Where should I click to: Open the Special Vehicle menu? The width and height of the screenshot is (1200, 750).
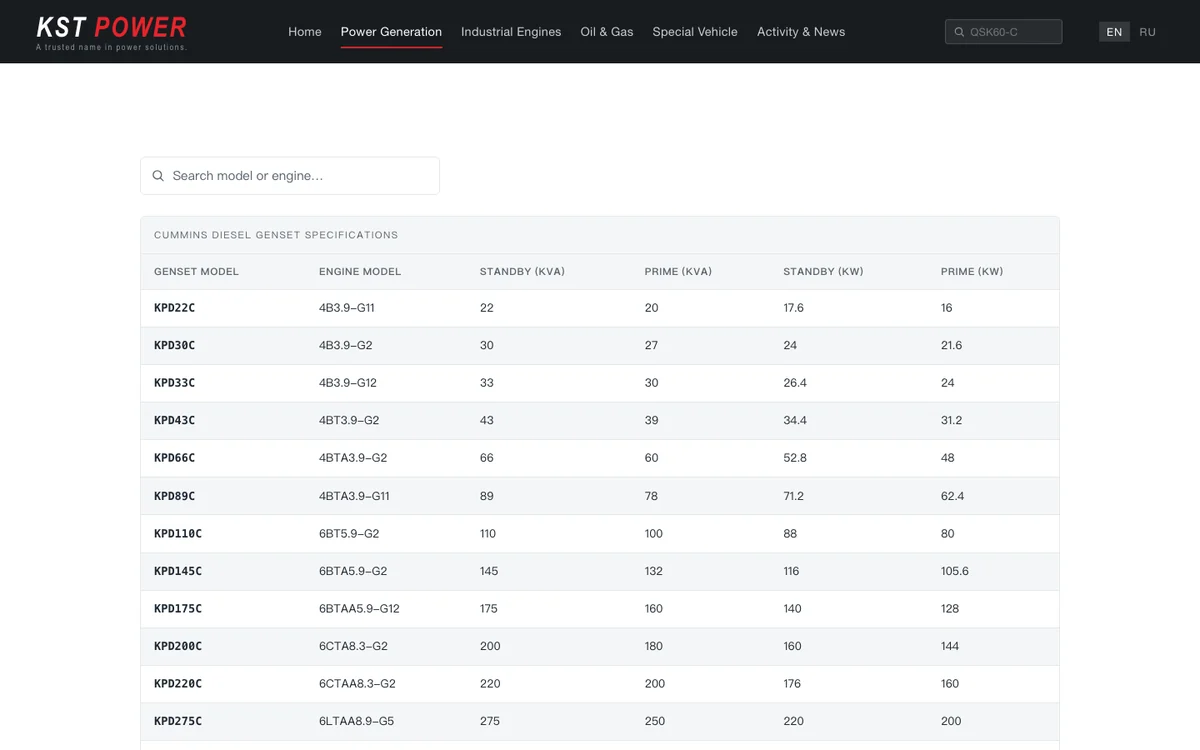pyautogui.click(x=695, y=32)
